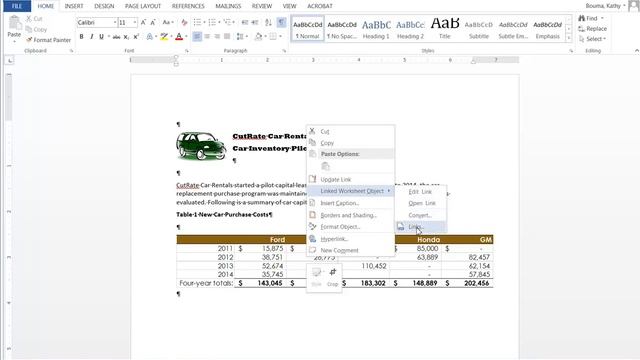The width and height of the screenshot is (640, 360).
Task: Switch to the ACROBAT tab
Action: (320, 6)
